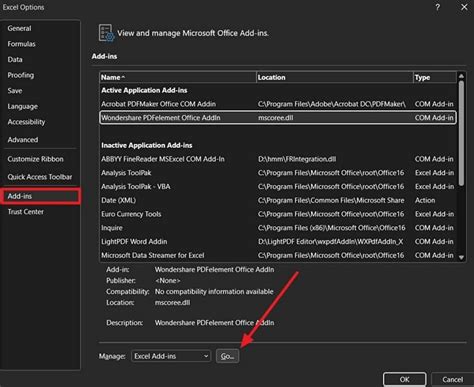This screenshot has height=387, width=474.
Task: Click the add-ins management header icon
Action: point(106,33)
